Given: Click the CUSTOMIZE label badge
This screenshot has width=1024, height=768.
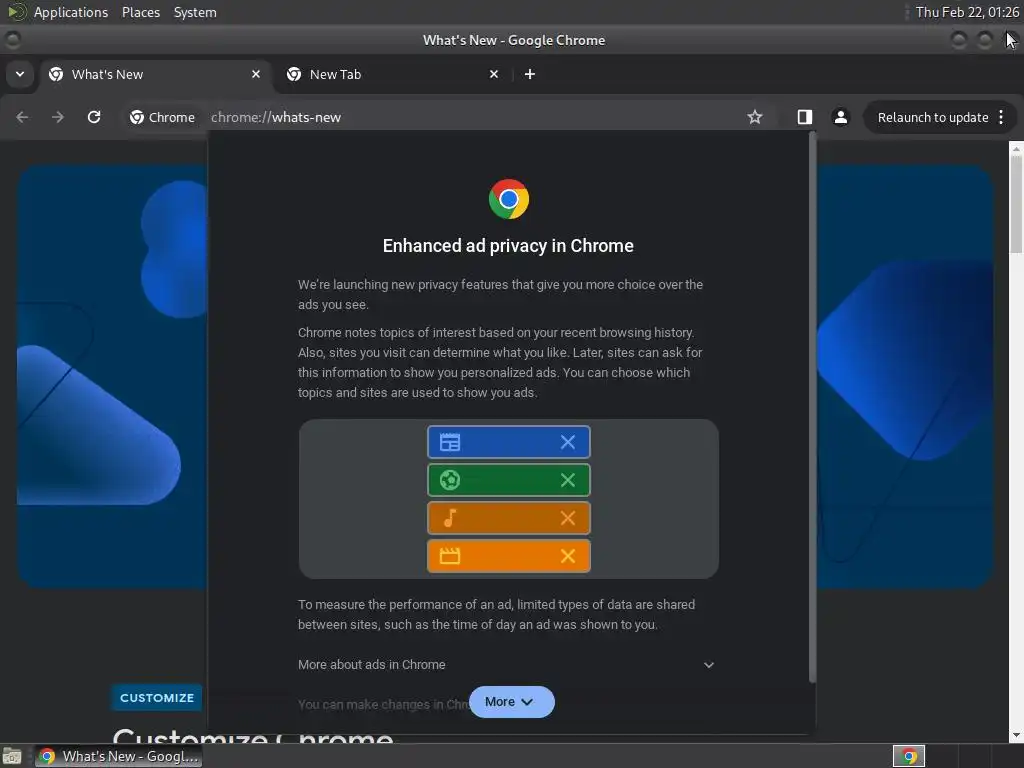Looking at the screenshot, I should [x=157, y=697].
